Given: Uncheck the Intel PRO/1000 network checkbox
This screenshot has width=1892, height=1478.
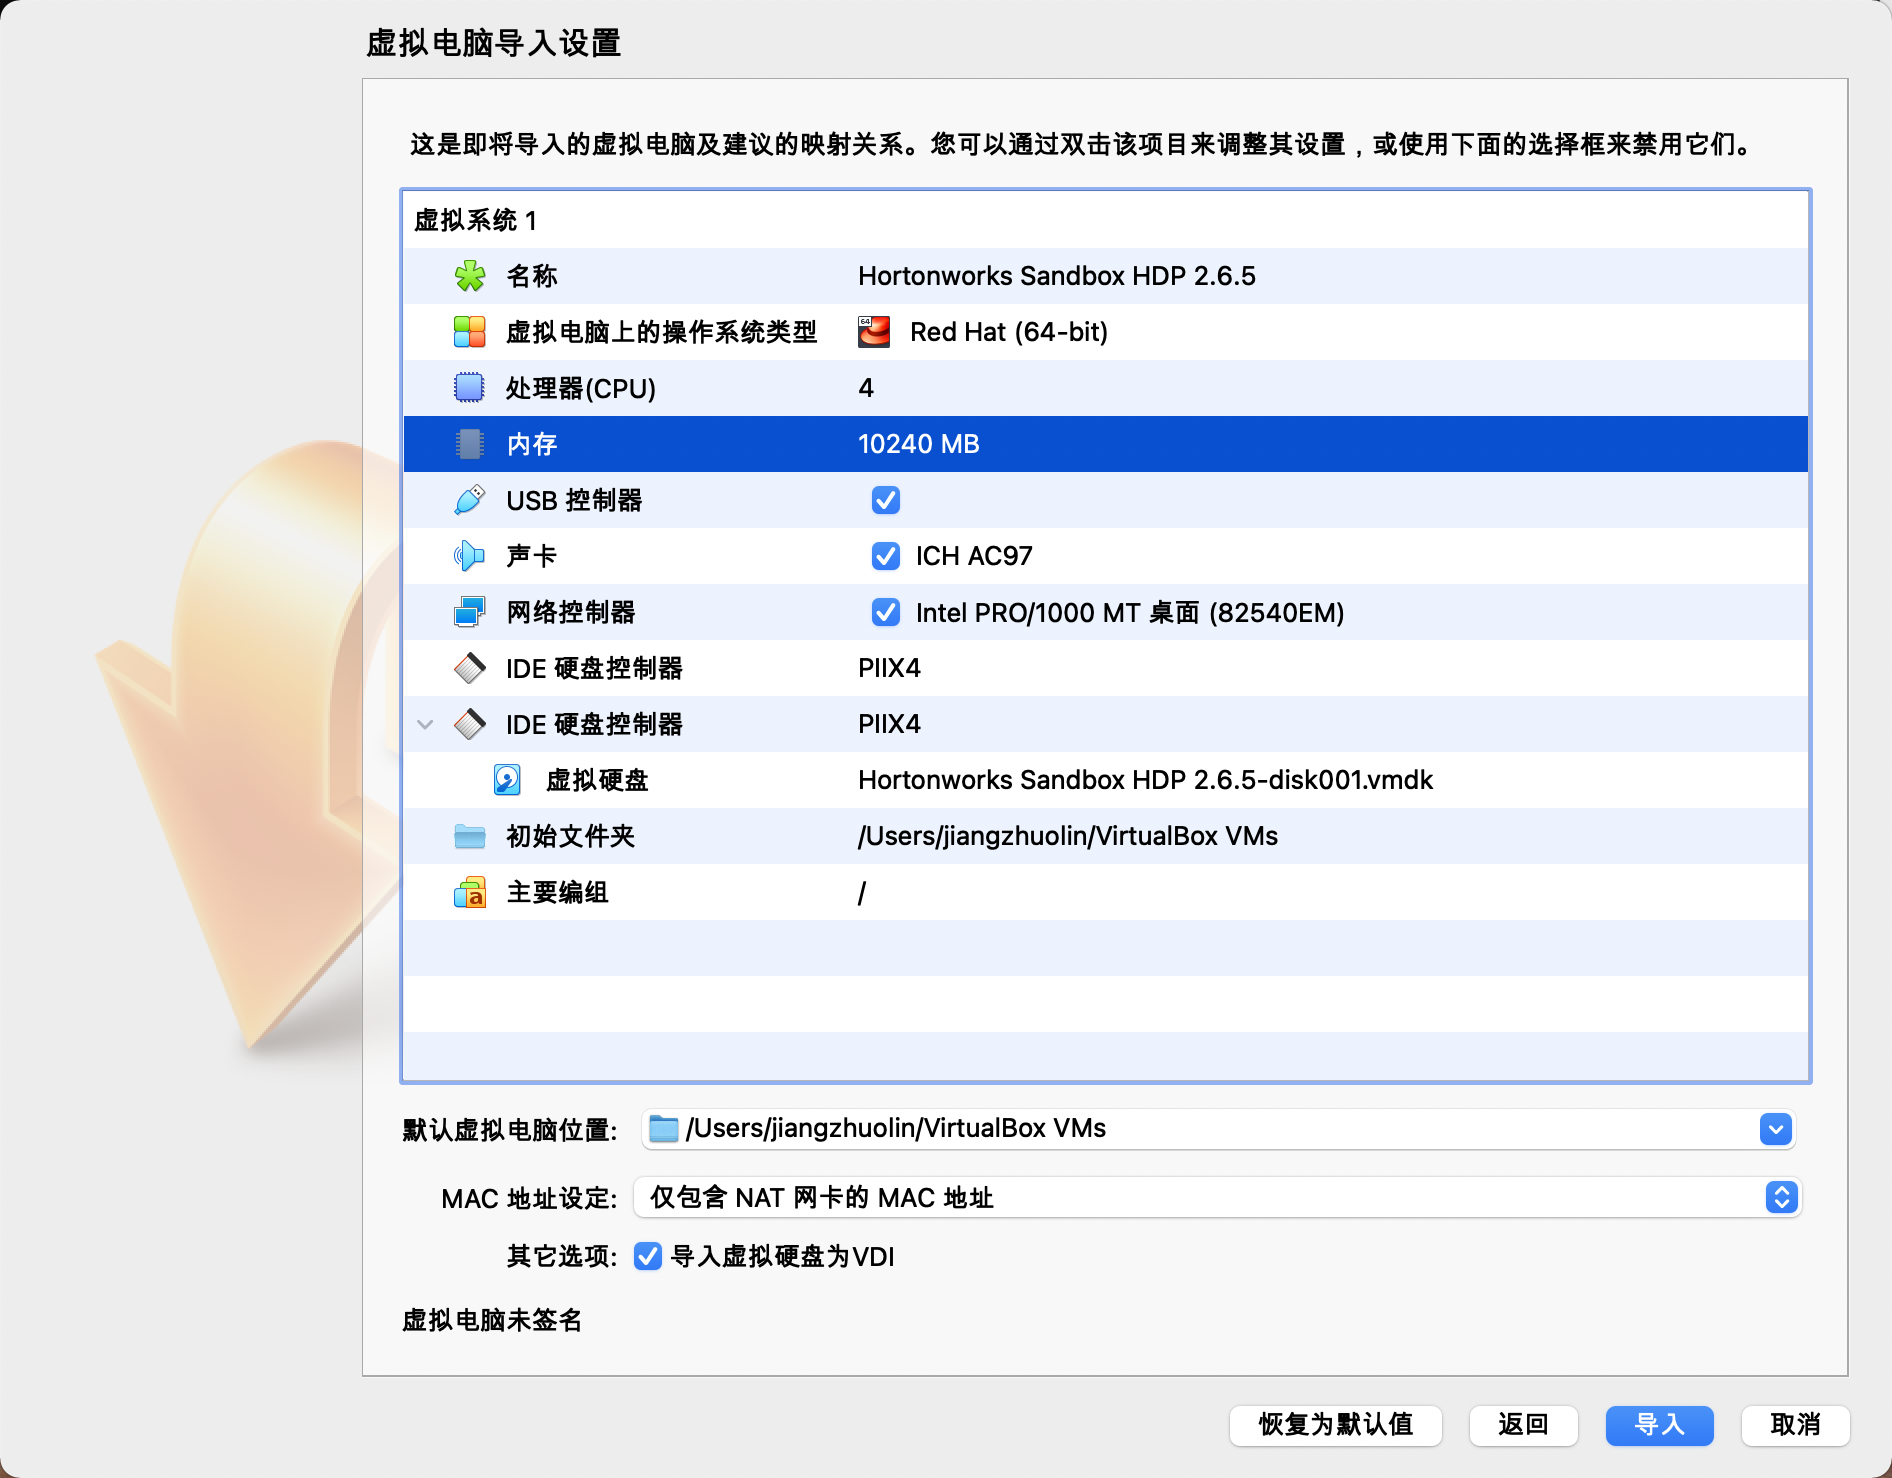Looking at the screenshot, I should coord(886,612).
